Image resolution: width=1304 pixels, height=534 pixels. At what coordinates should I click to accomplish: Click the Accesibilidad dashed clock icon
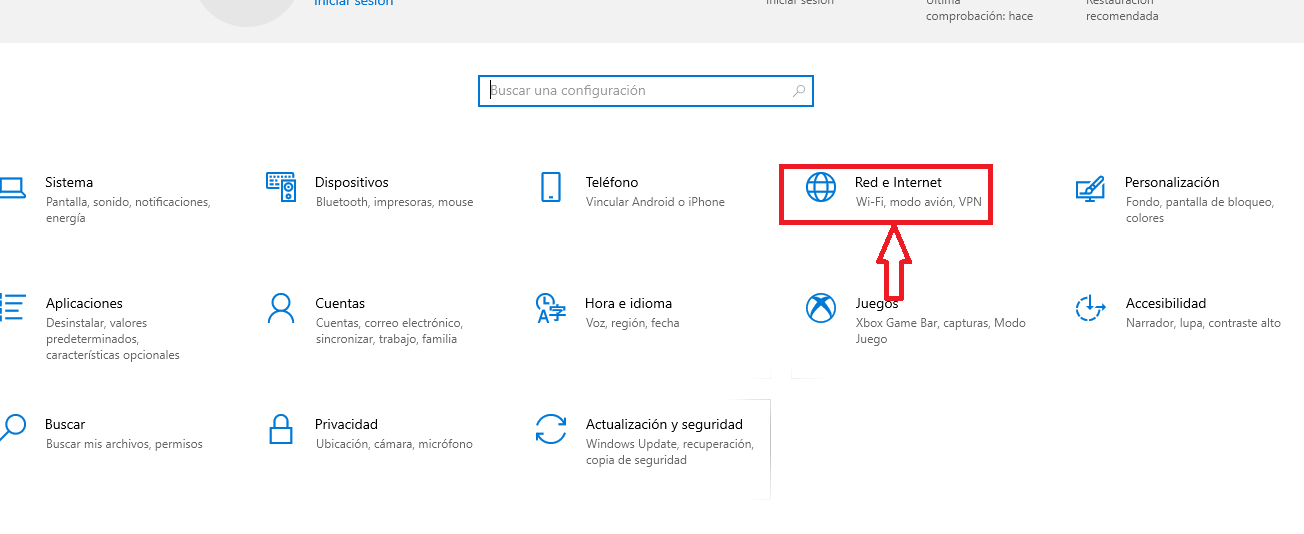(x=1090, y=308)
